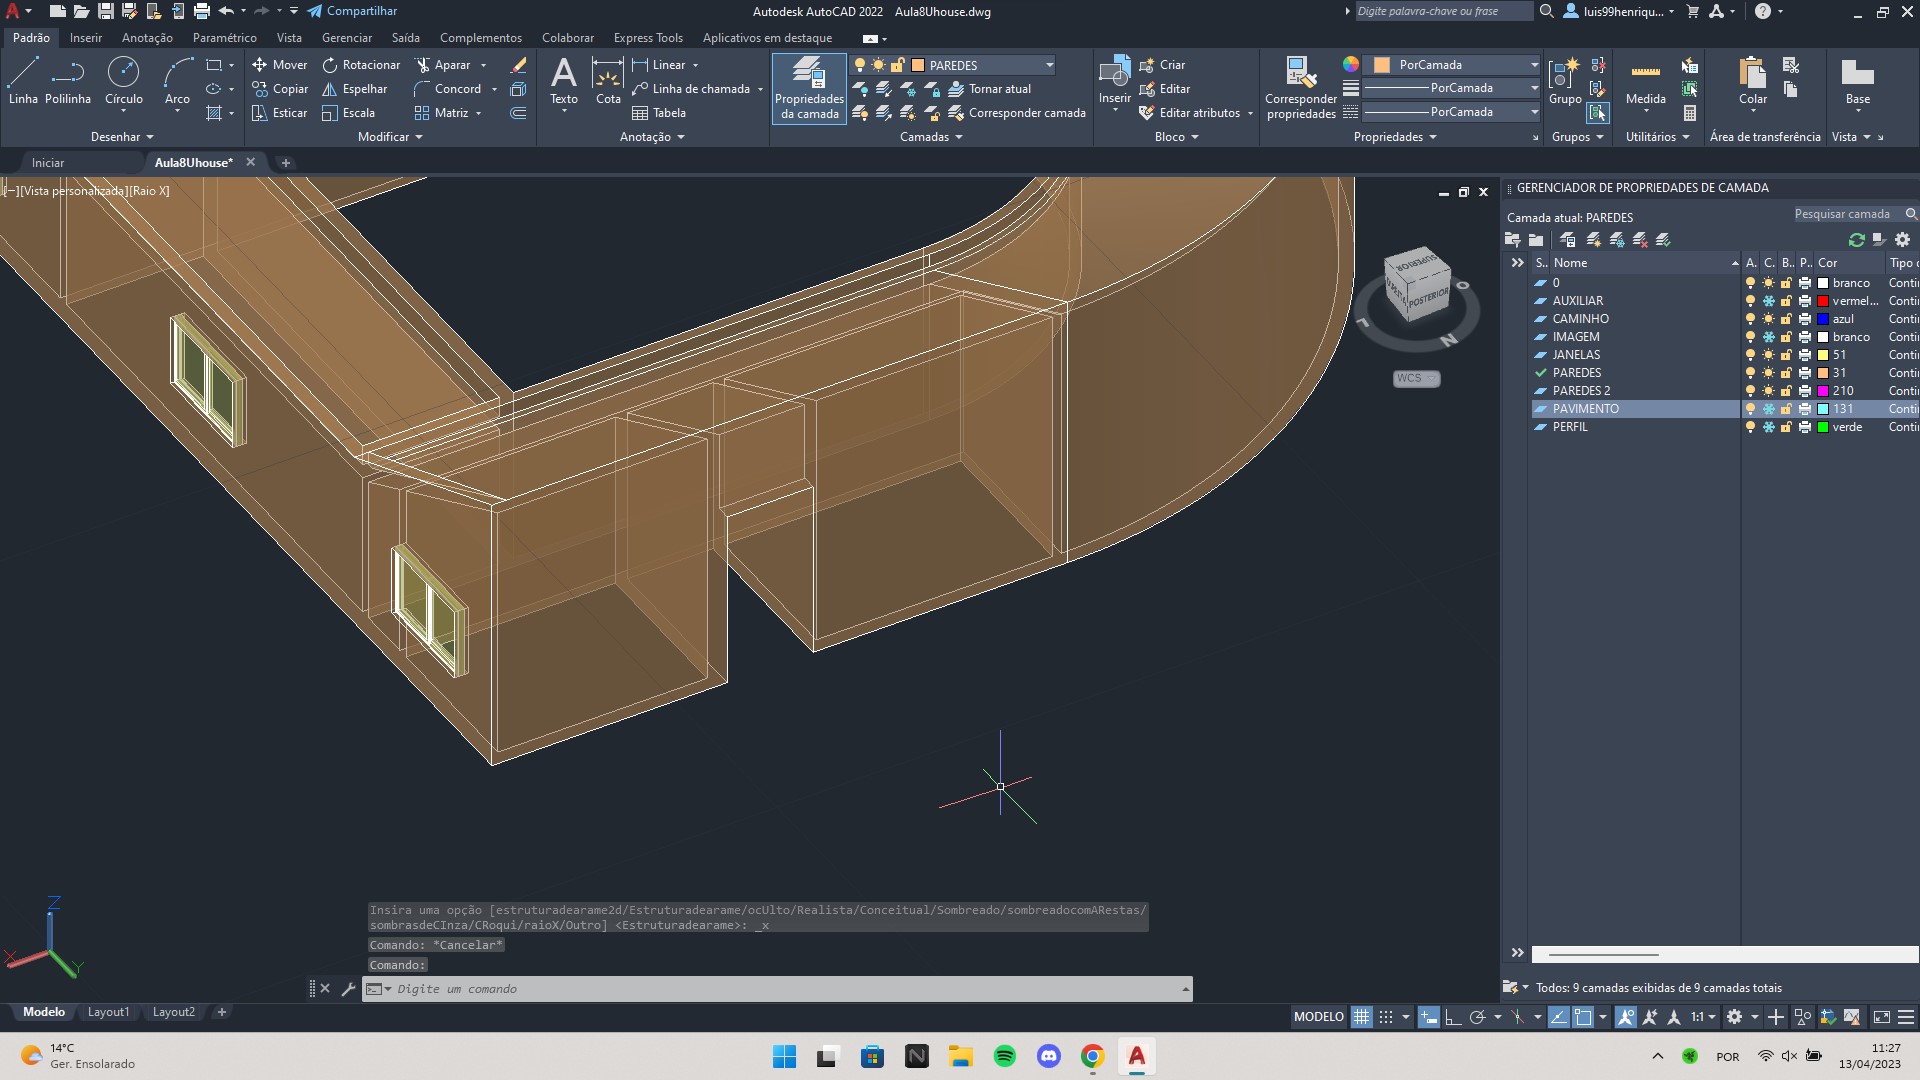Click Corresponder camada button

(x=1016, y=113)
